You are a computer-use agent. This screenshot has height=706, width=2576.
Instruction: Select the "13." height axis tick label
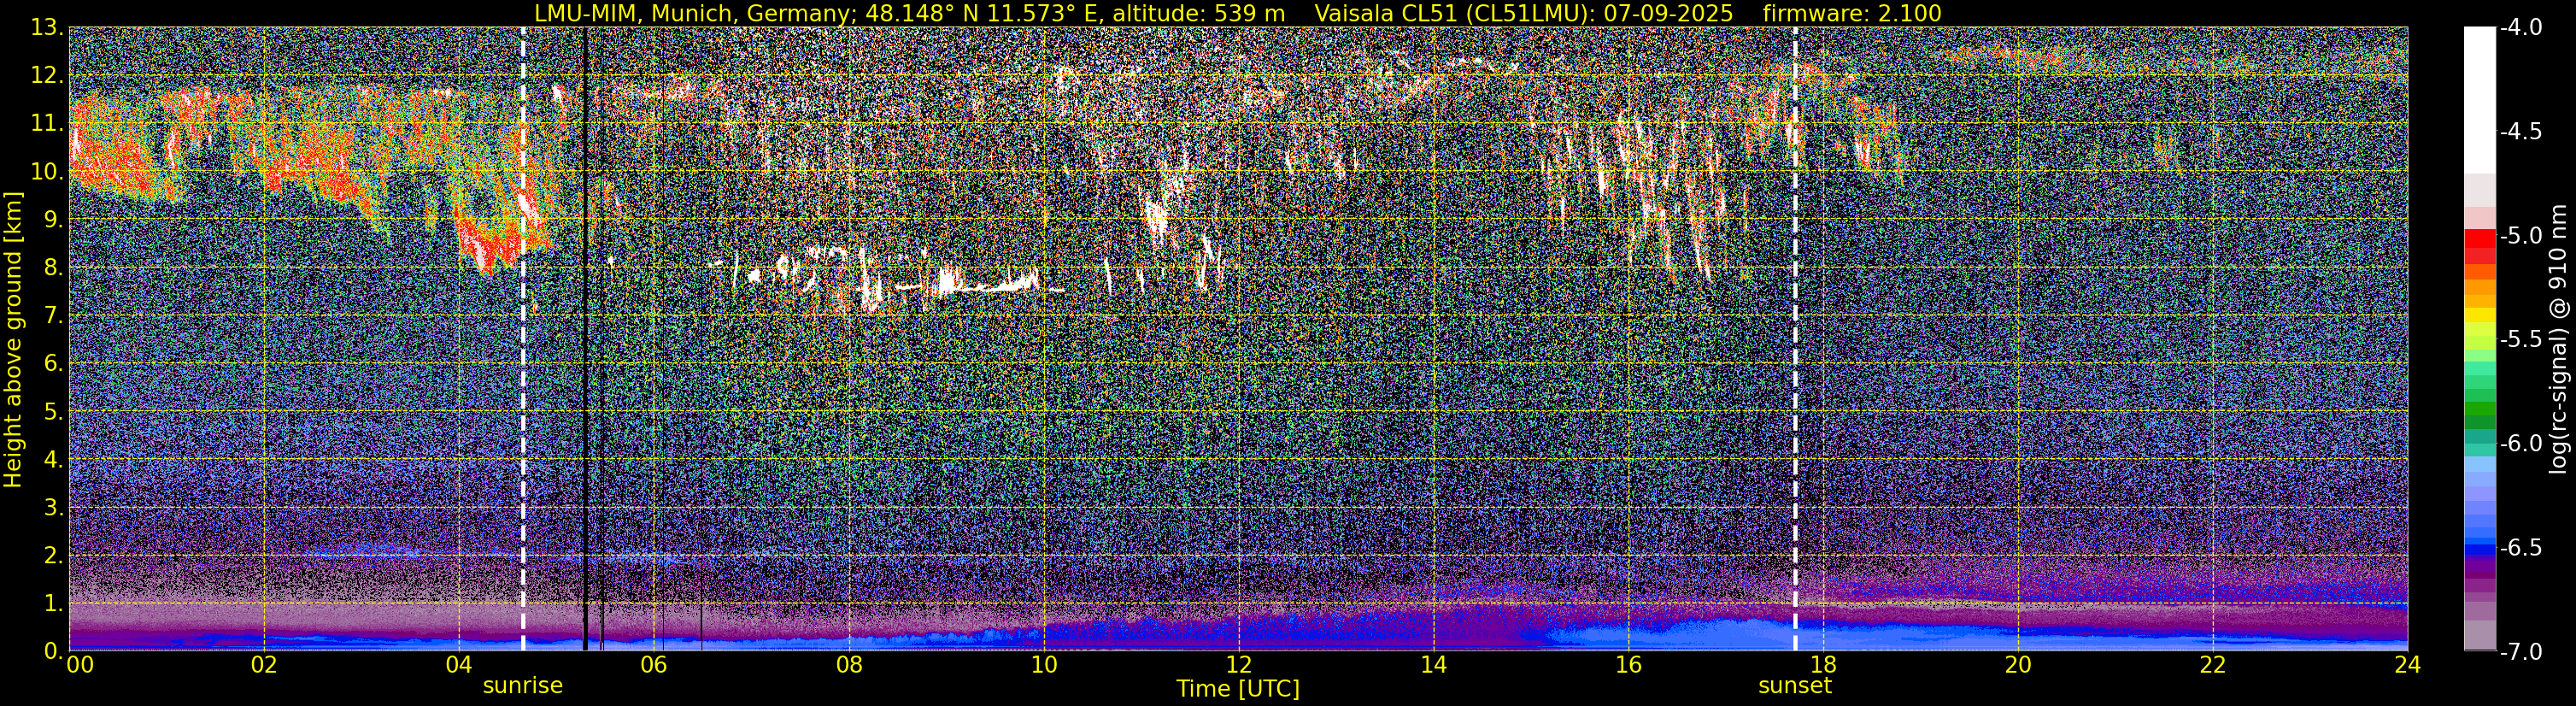tap(48, 27)
